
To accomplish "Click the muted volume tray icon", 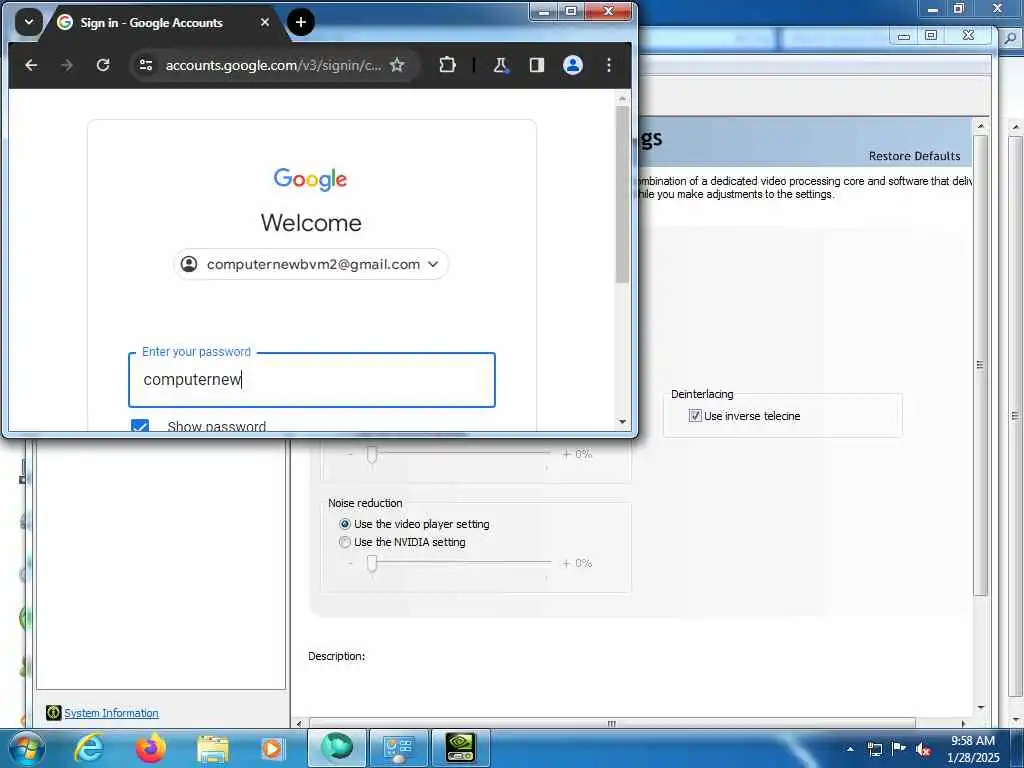I will pyautogui.click(x=923, y=750).
